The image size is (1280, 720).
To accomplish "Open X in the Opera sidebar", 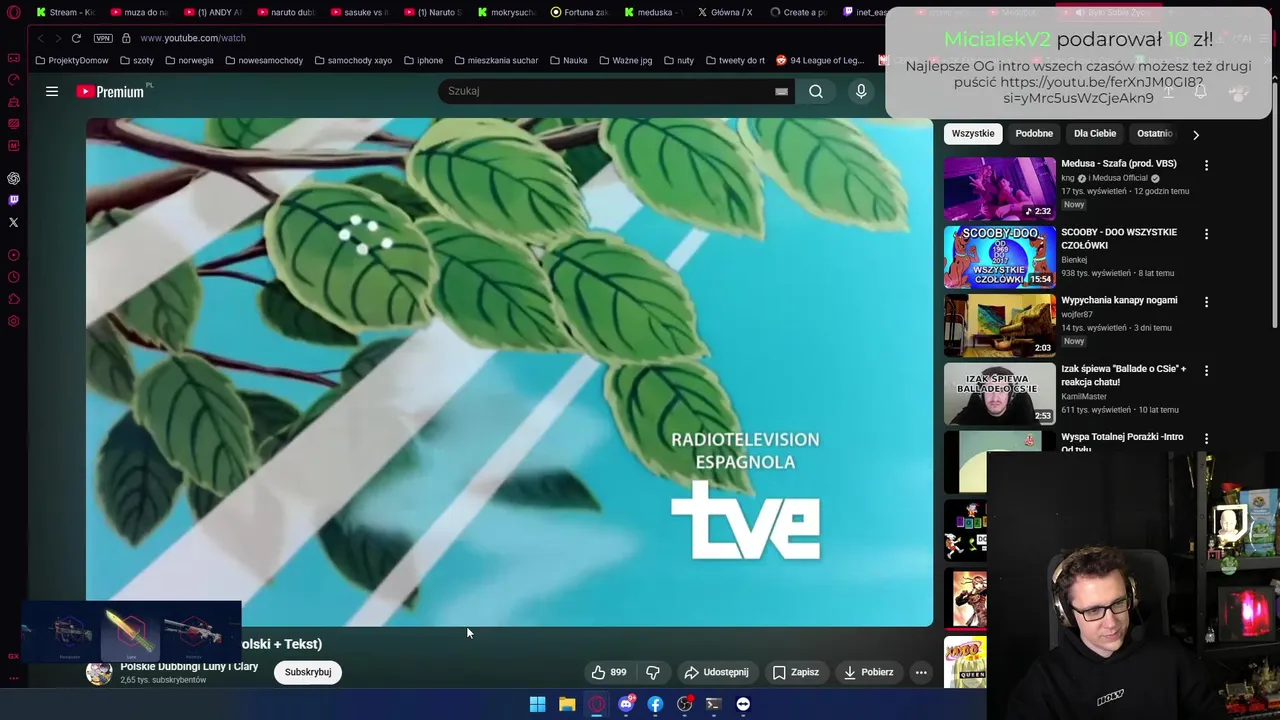I will coord(14,222).
